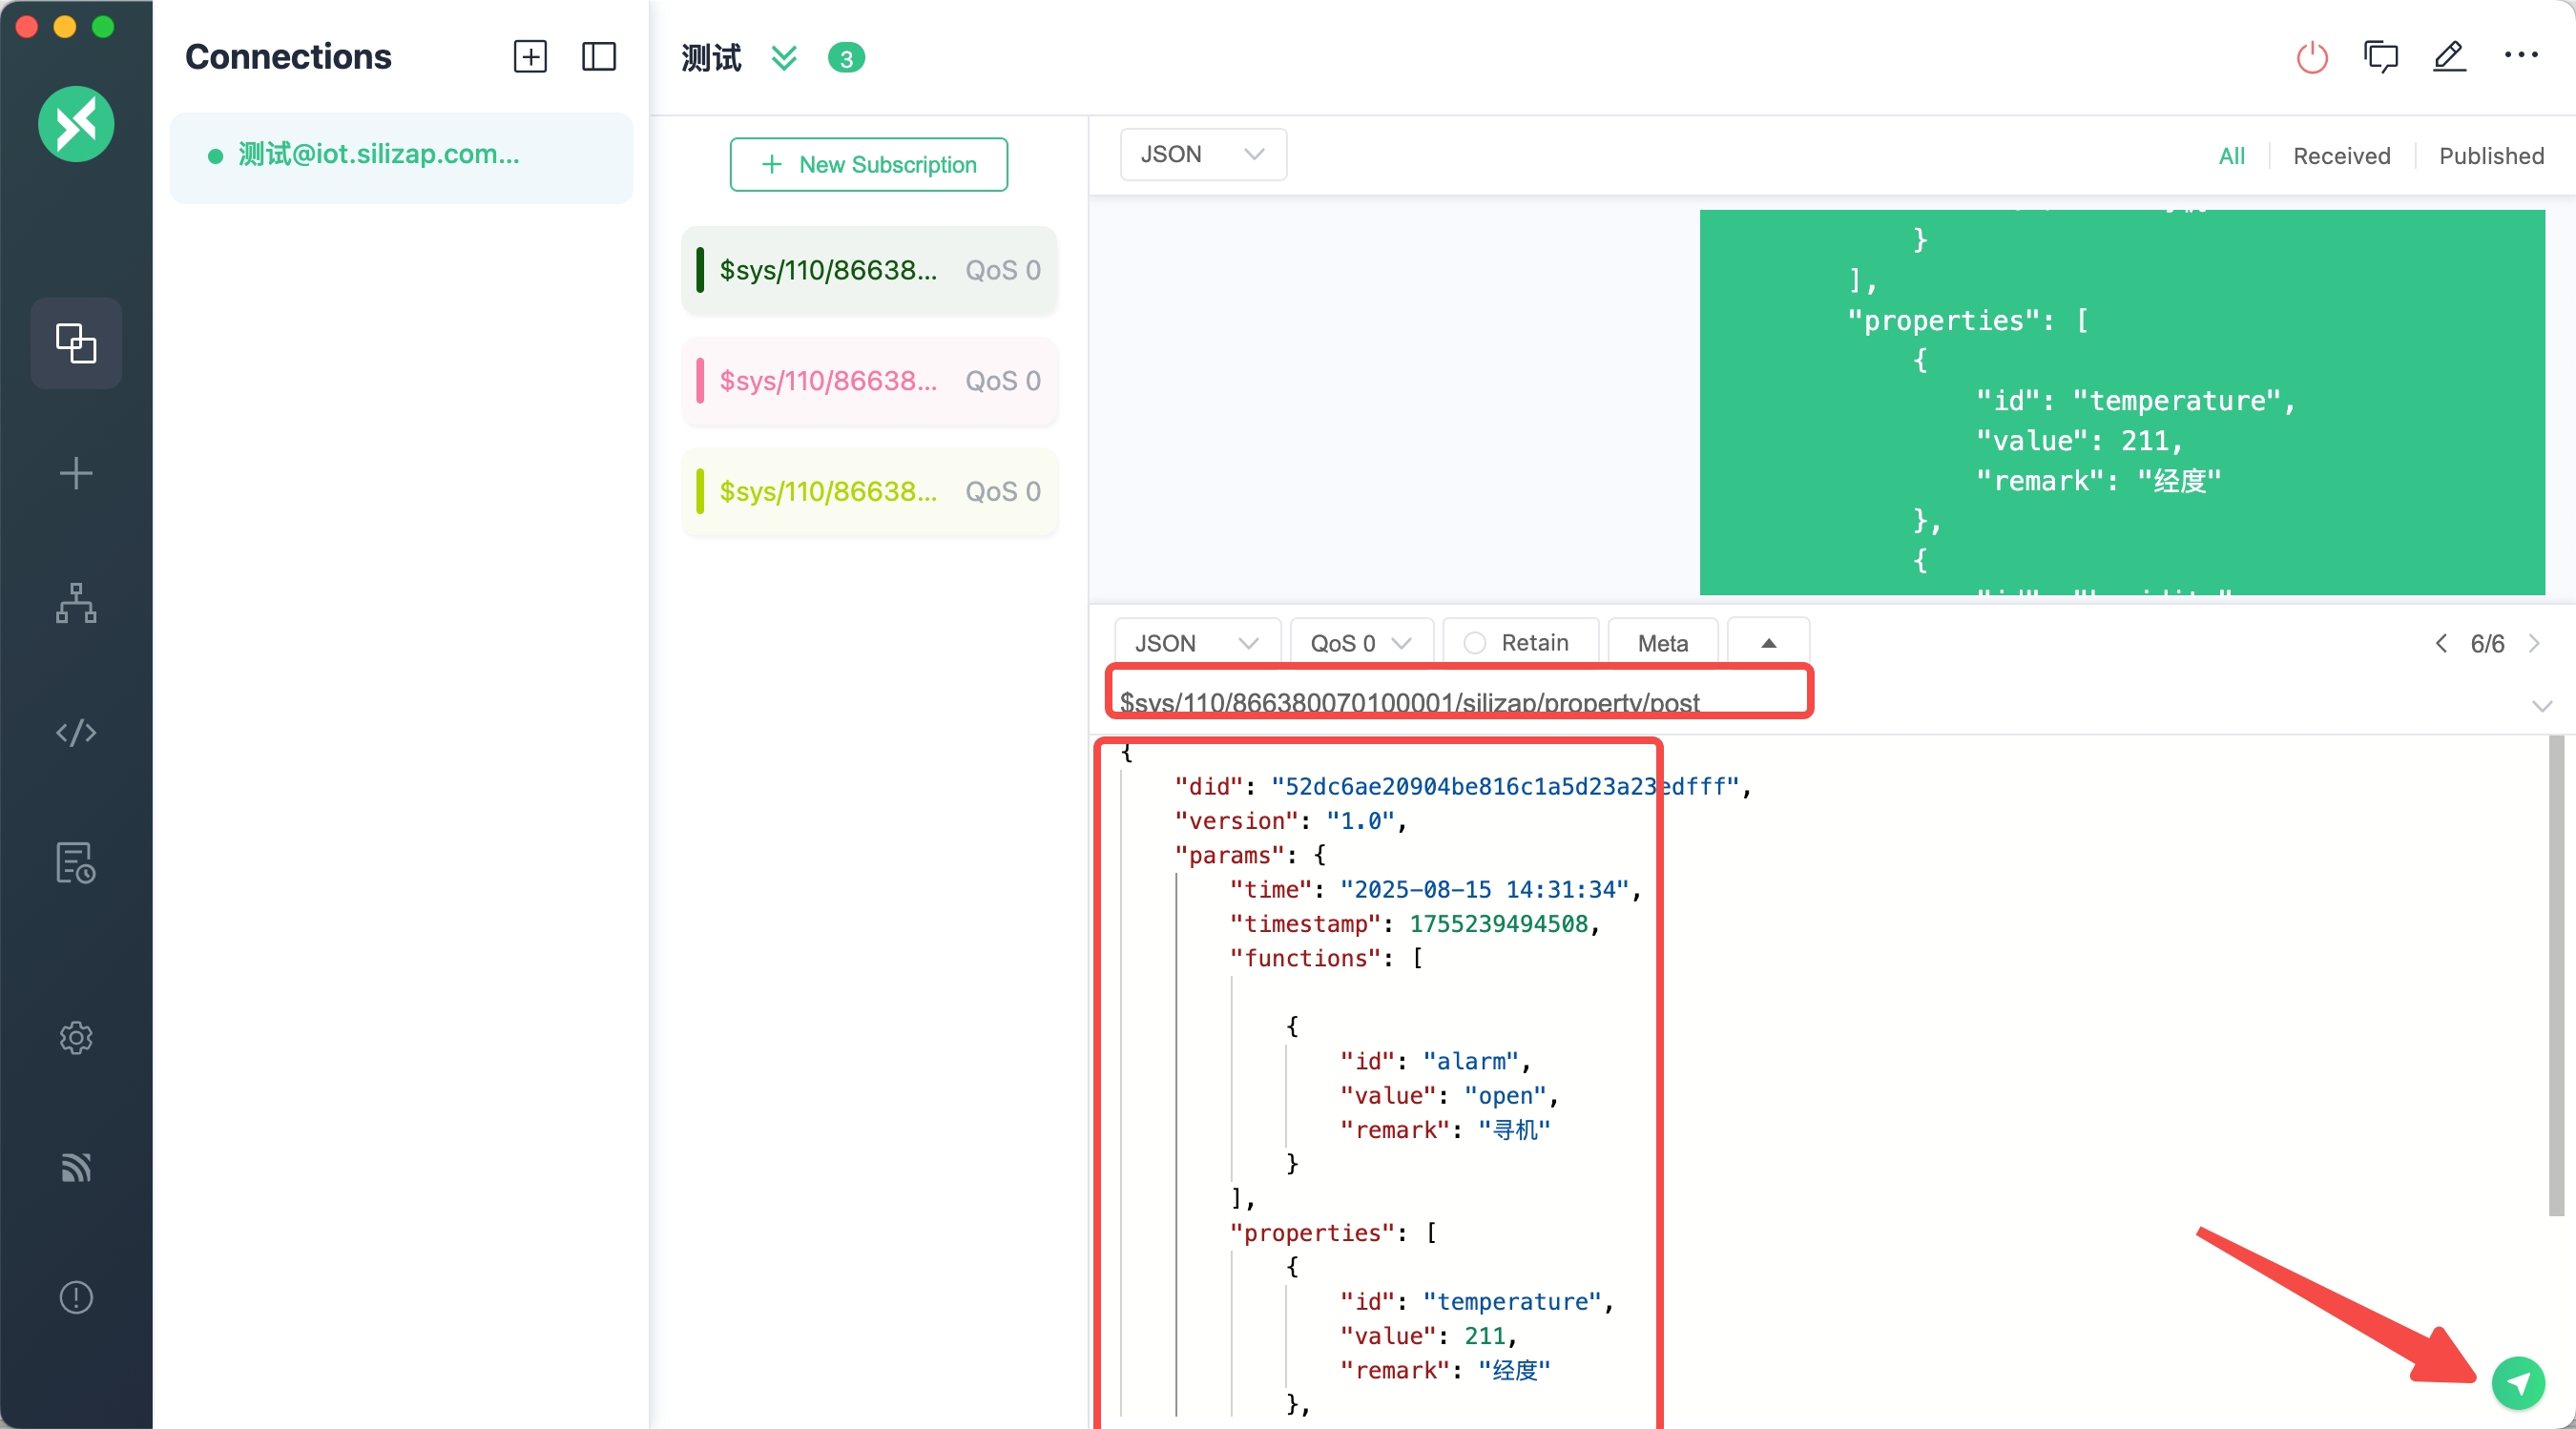Screen dimensions: 2576x1429
Task: Open the received payload JSON format dropdown
Action: tap(1202, 154)
